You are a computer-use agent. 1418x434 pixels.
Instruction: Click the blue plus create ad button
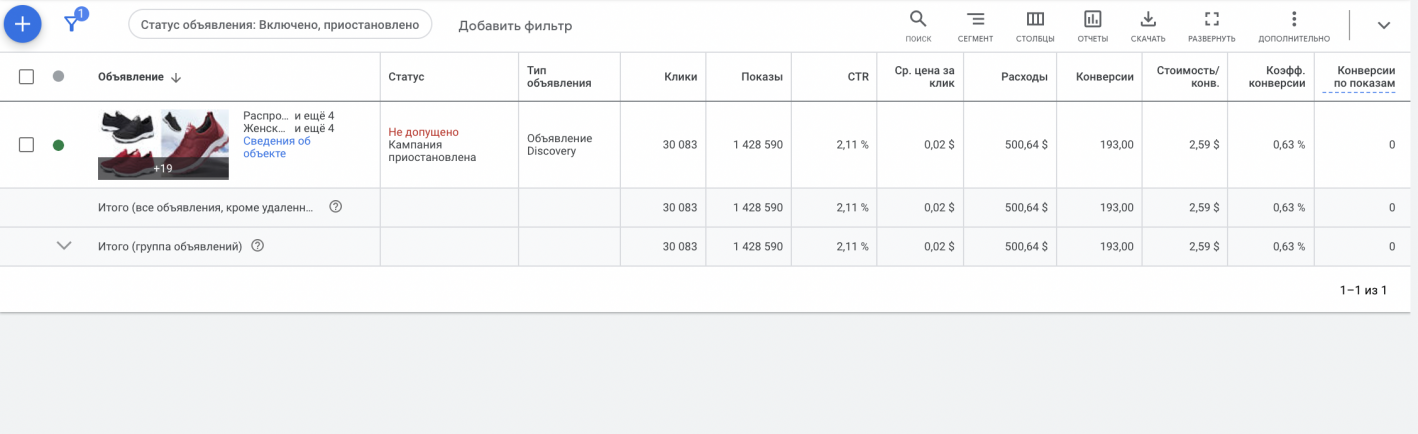[x=23, y=23]
